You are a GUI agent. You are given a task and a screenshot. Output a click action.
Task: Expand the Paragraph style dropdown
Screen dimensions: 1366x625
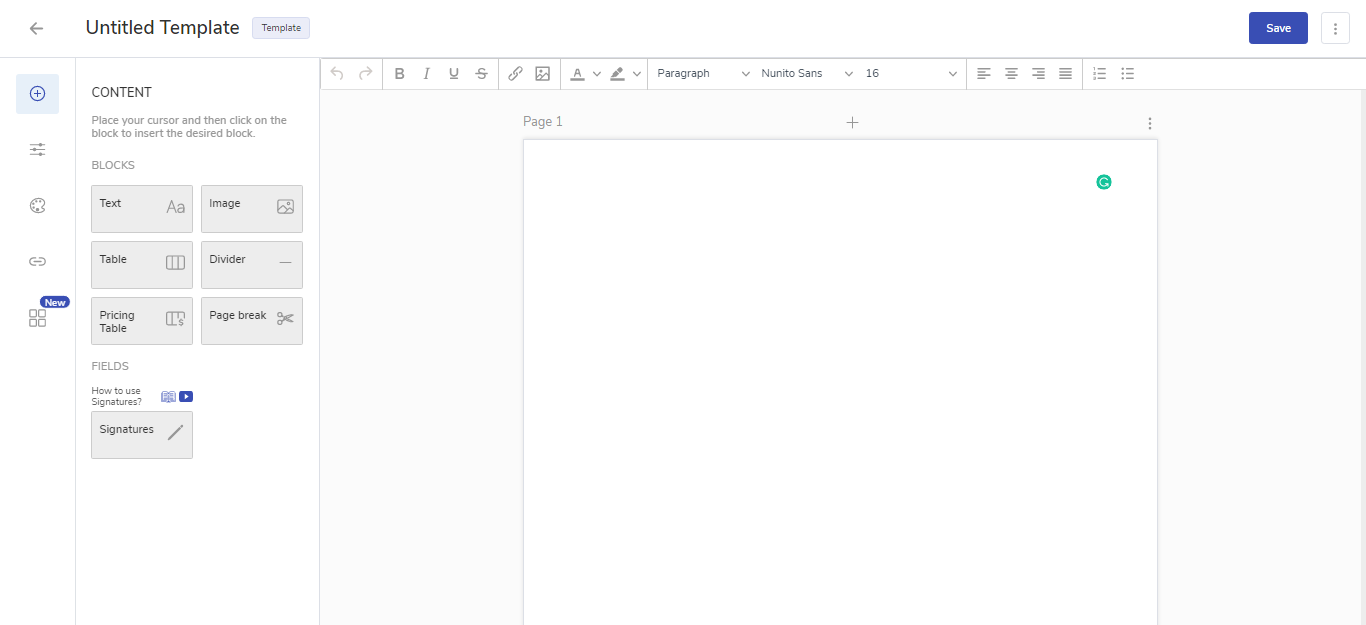click(x=703, y=74)
